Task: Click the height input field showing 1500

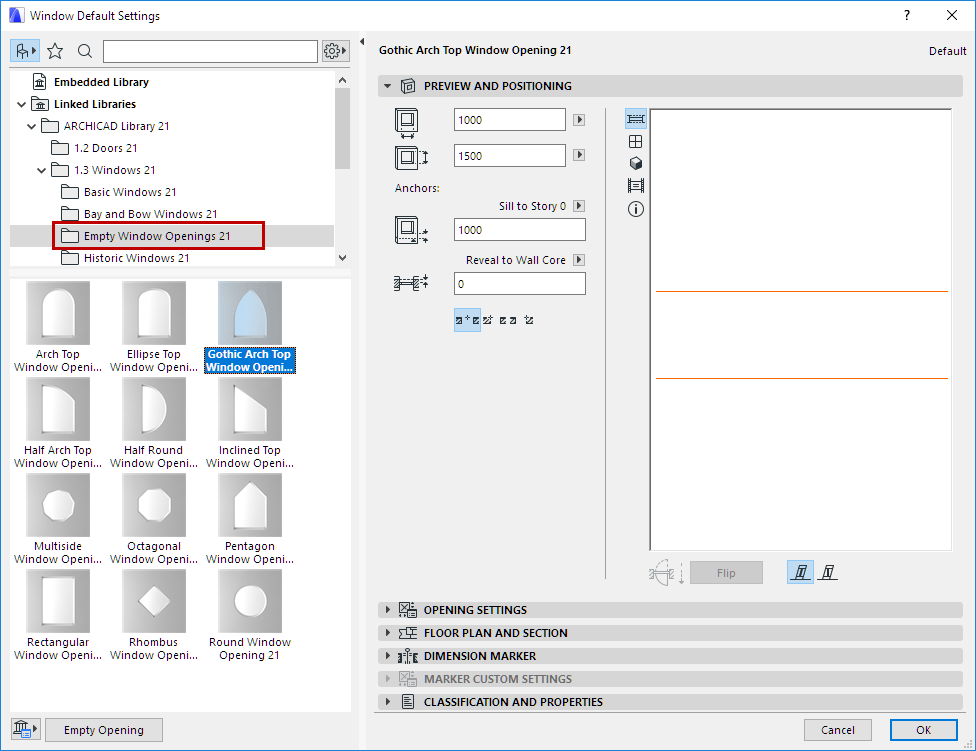Action: pos(510,156)
